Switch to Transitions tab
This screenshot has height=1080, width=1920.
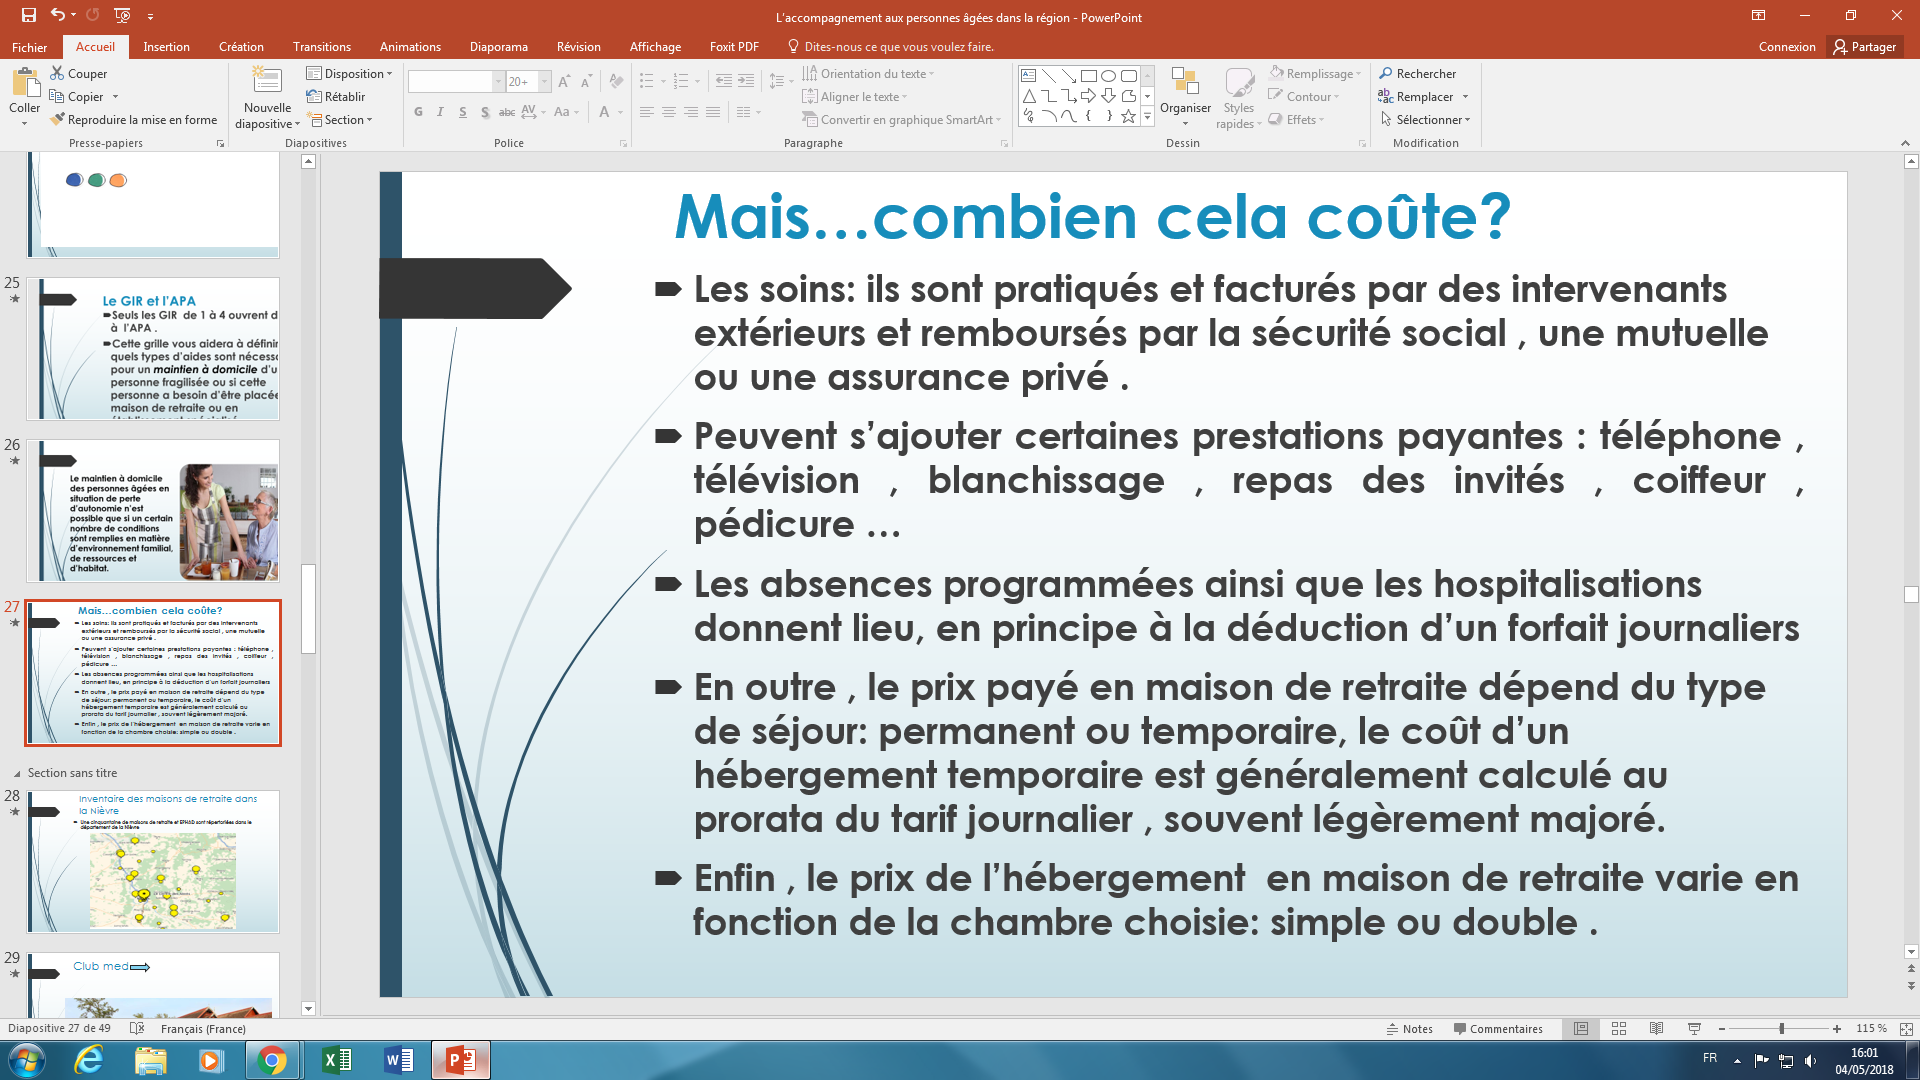[321, 46]
